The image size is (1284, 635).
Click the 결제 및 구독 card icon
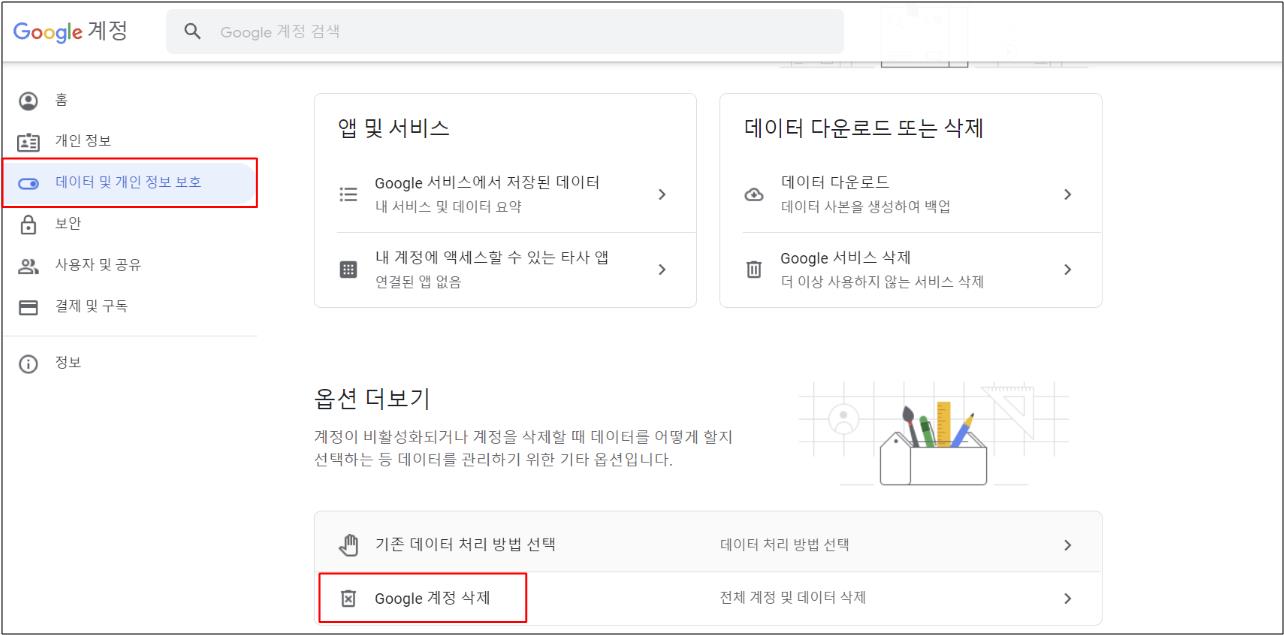point(29,307)
